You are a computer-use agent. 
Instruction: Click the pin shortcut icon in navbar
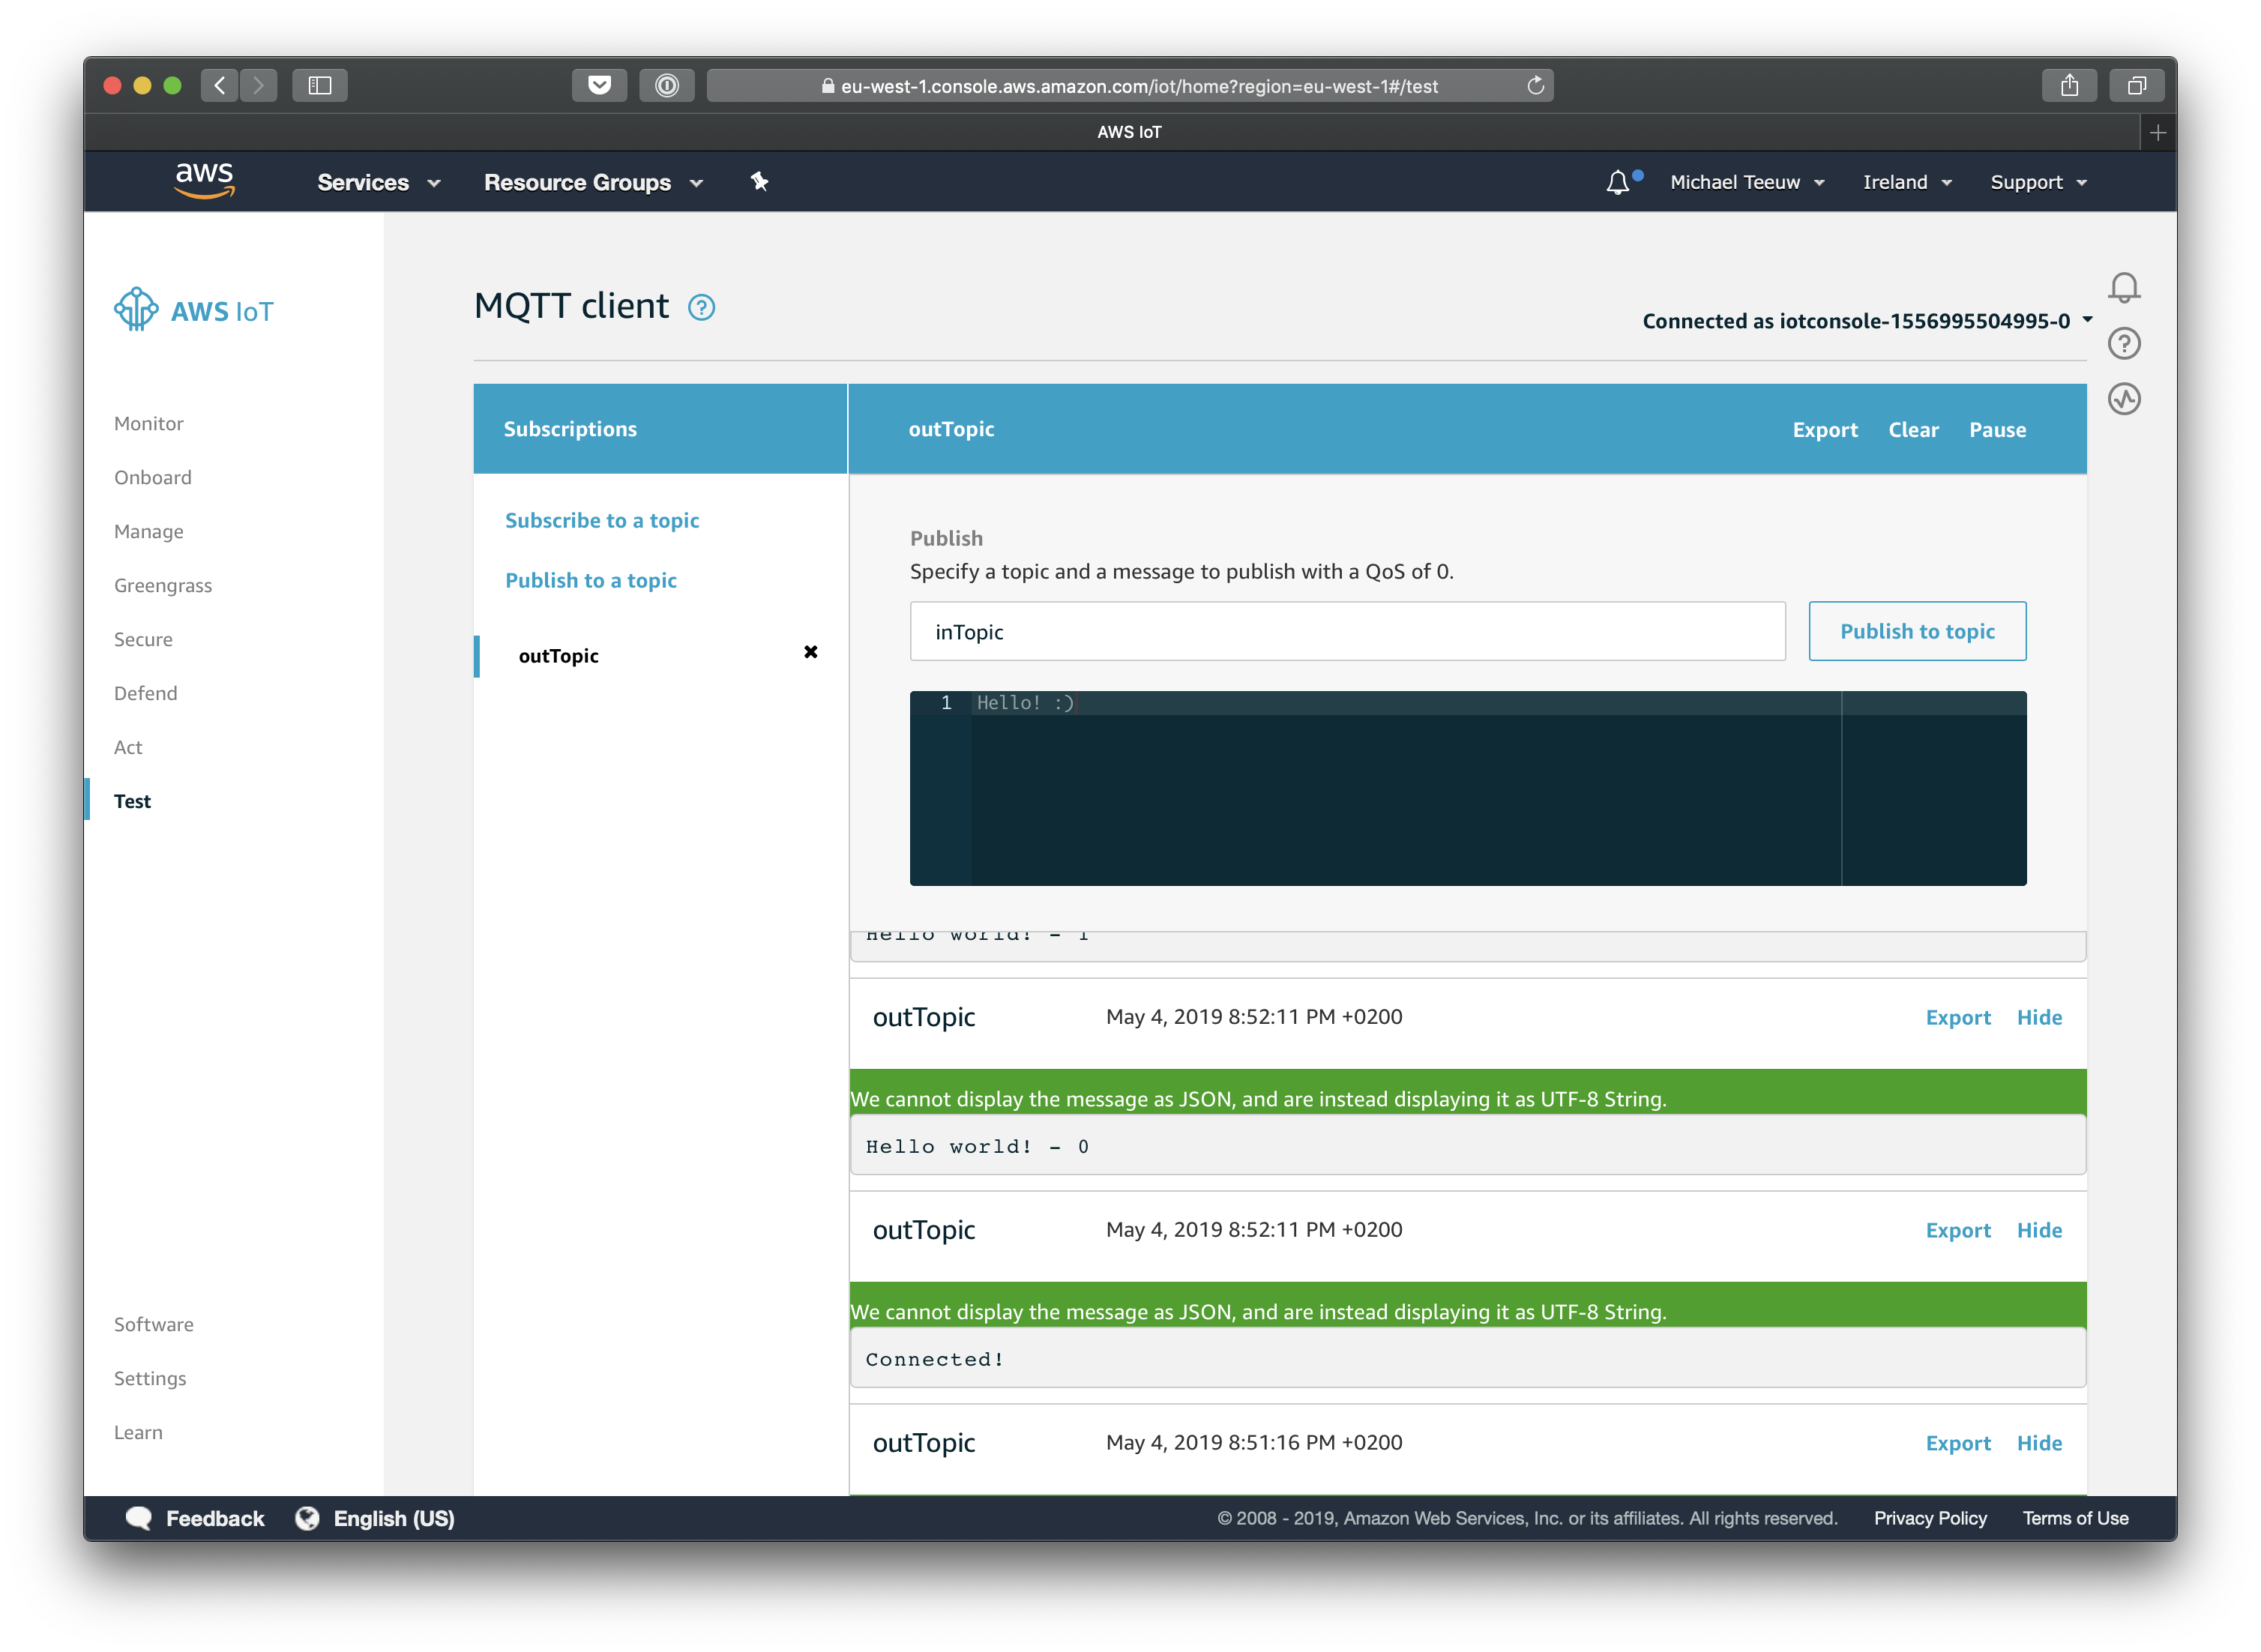[759, 182]
